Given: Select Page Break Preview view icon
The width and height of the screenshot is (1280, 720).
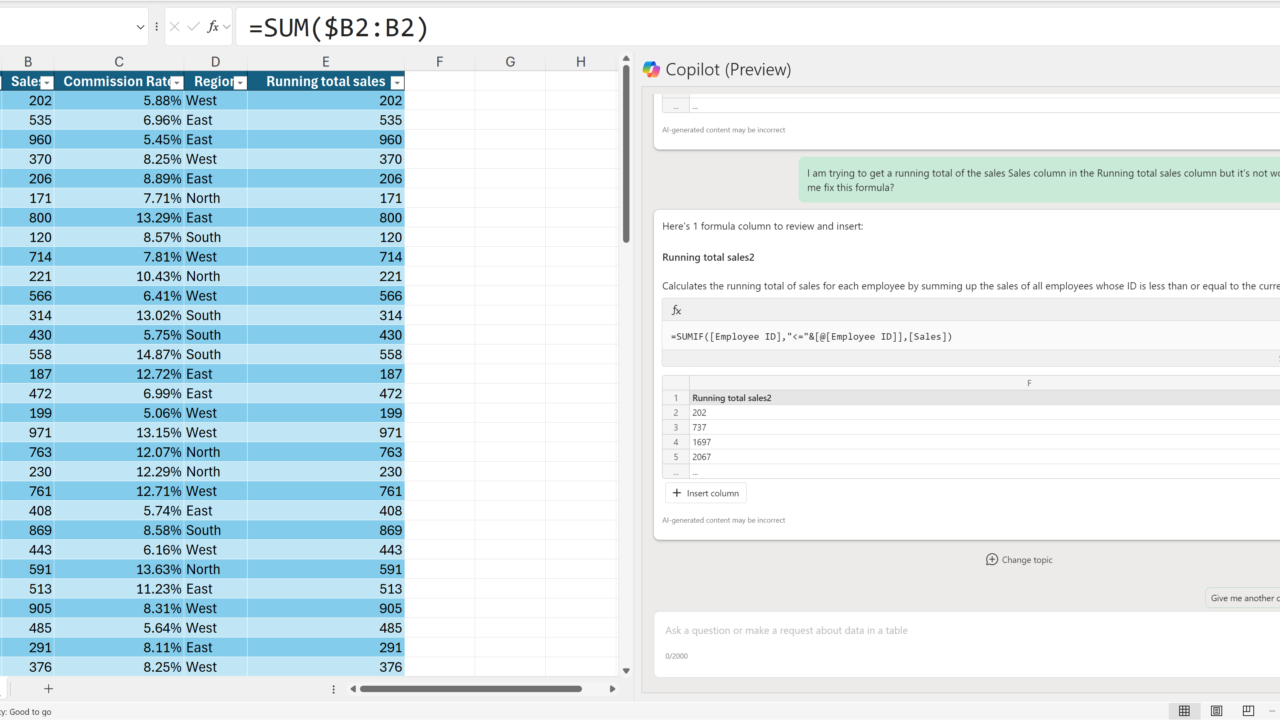Looking at the screenshot, I should pos(1248,711).
